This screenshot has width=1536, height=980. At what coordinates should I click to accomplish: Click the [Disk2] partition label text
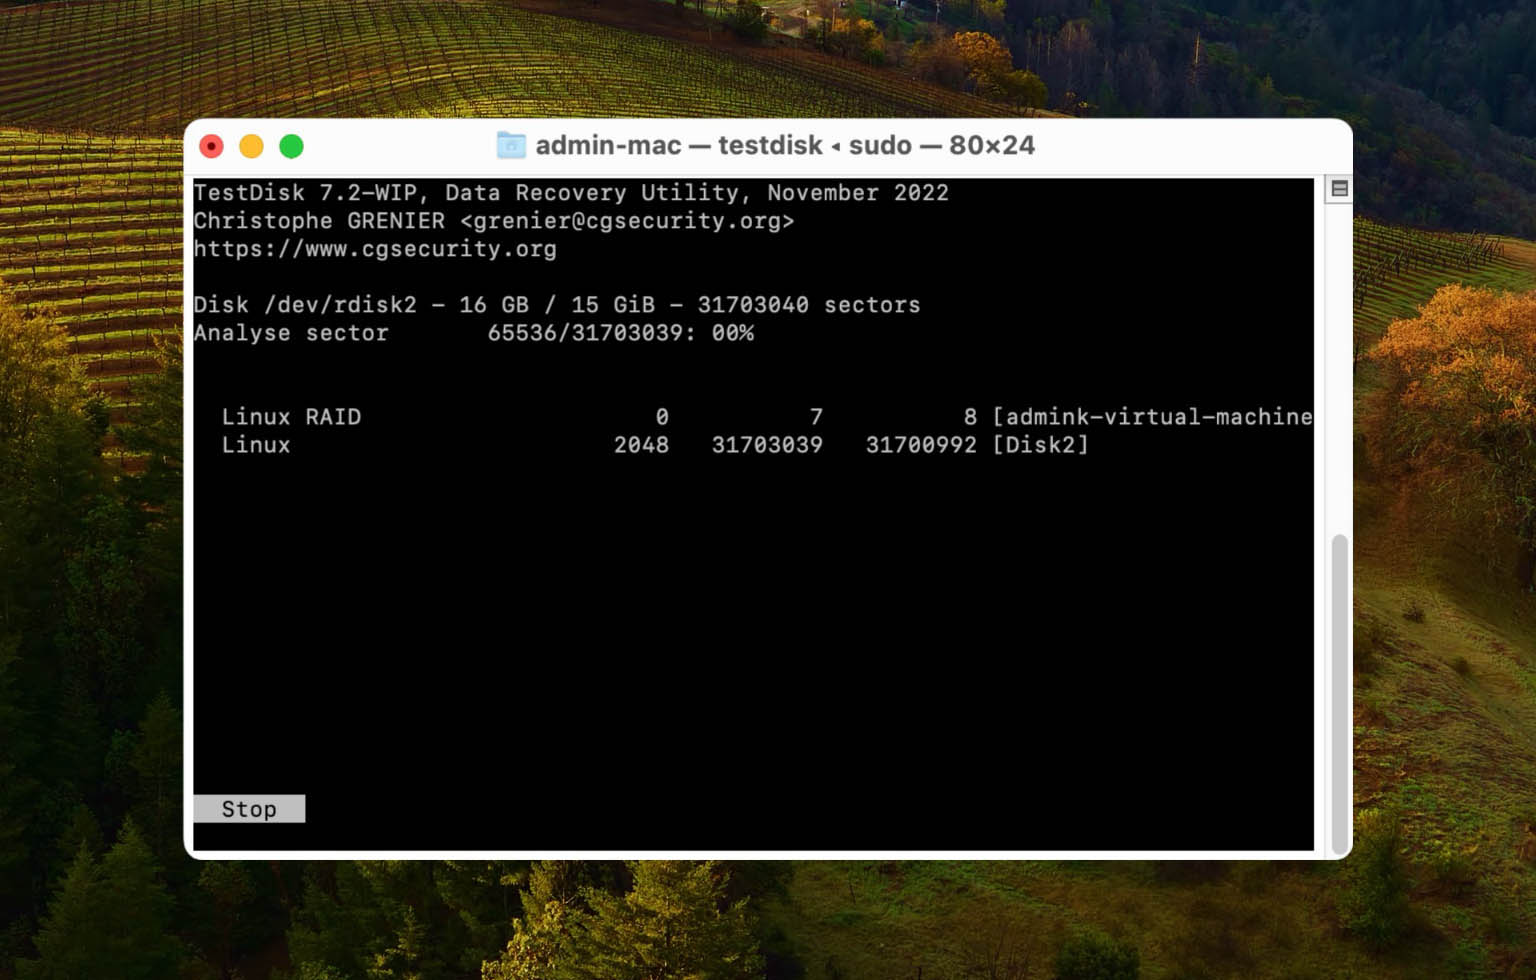click(1041, 444)
